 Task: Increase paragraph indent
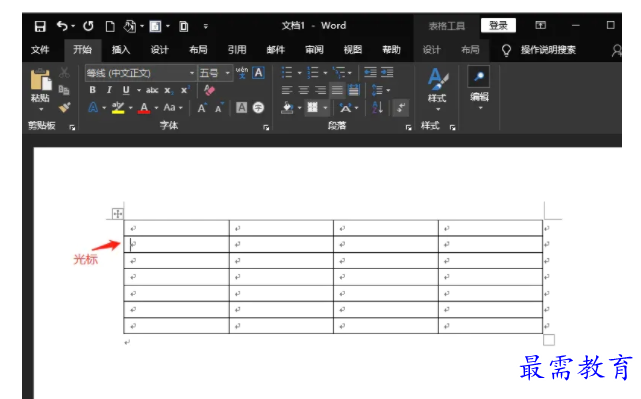tap(387, 73)
